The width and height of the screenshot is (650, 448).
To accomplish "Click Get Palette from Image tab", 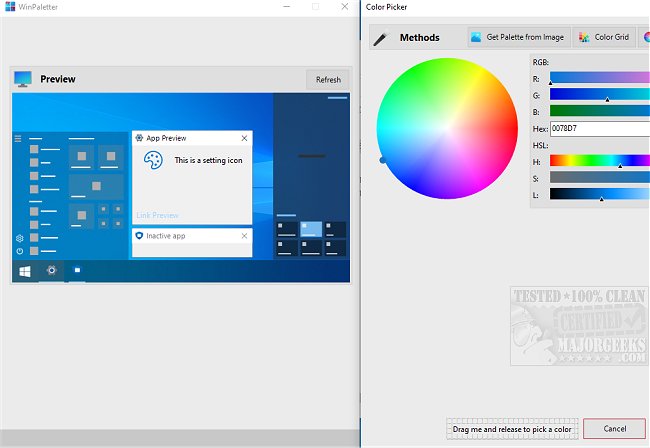I will click(x=519, y=37).
